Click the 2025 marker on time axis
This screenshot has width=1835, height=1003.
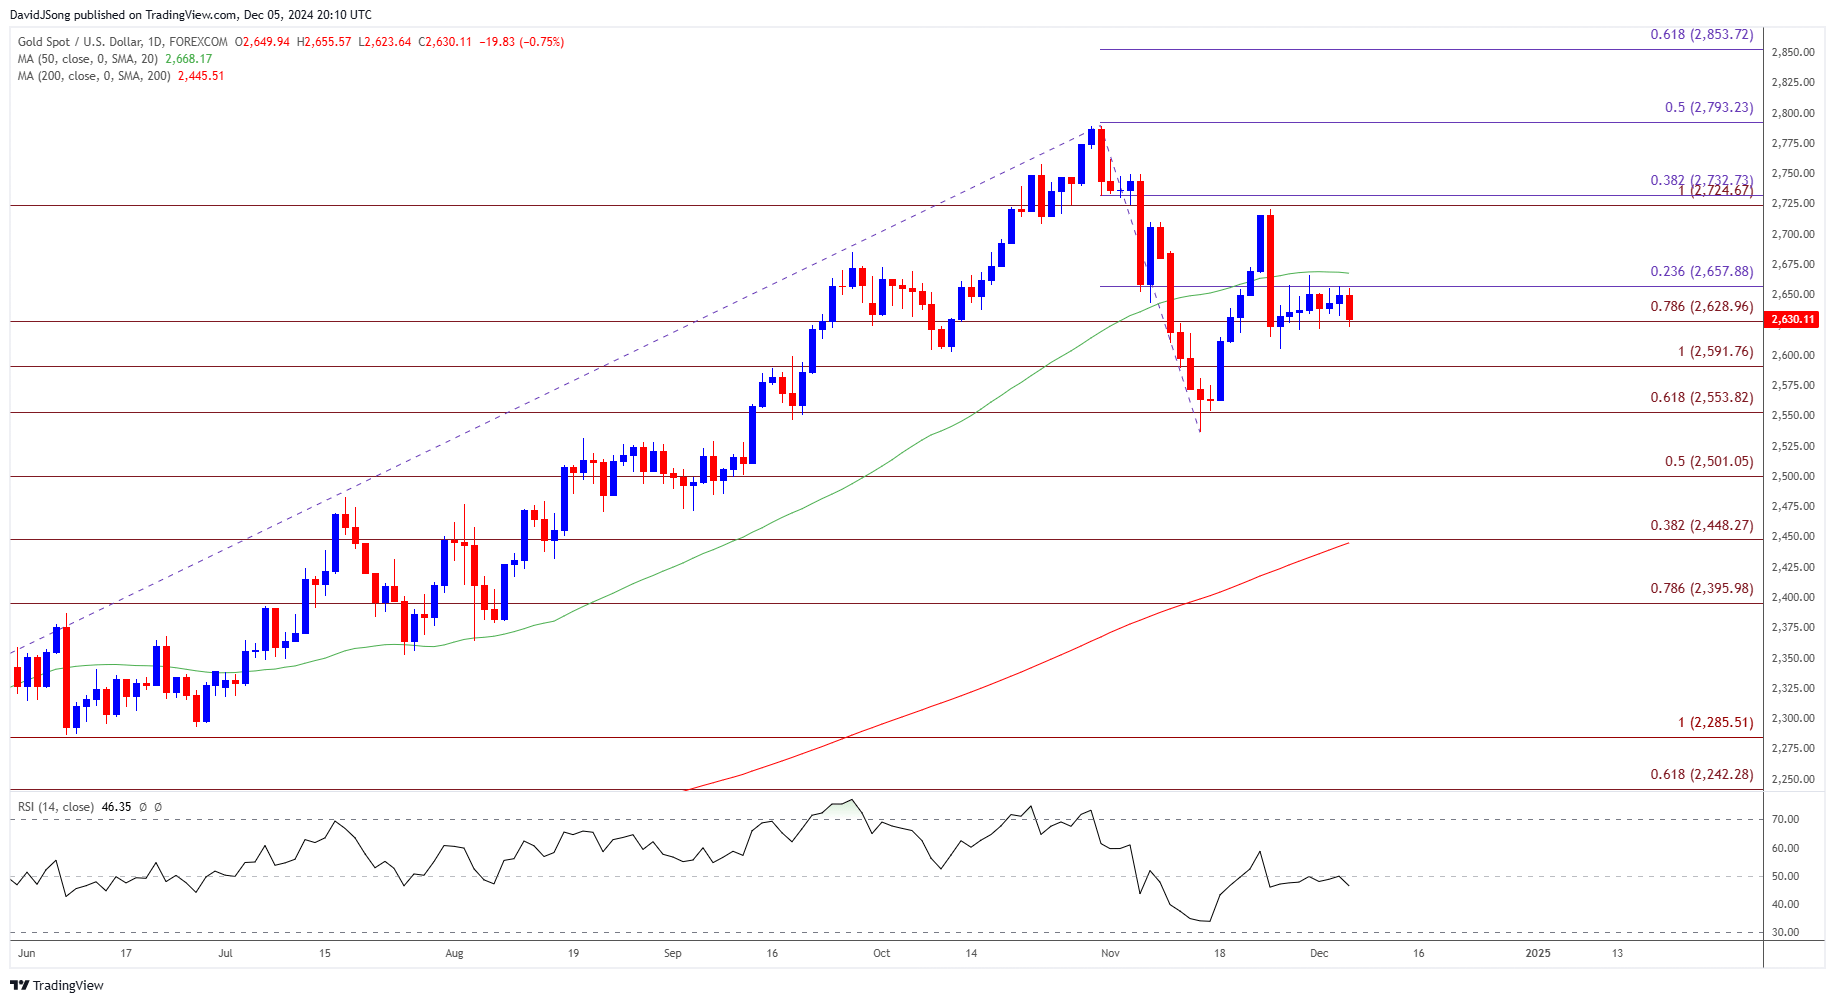pyautogui.click(x=1538, y=953)
